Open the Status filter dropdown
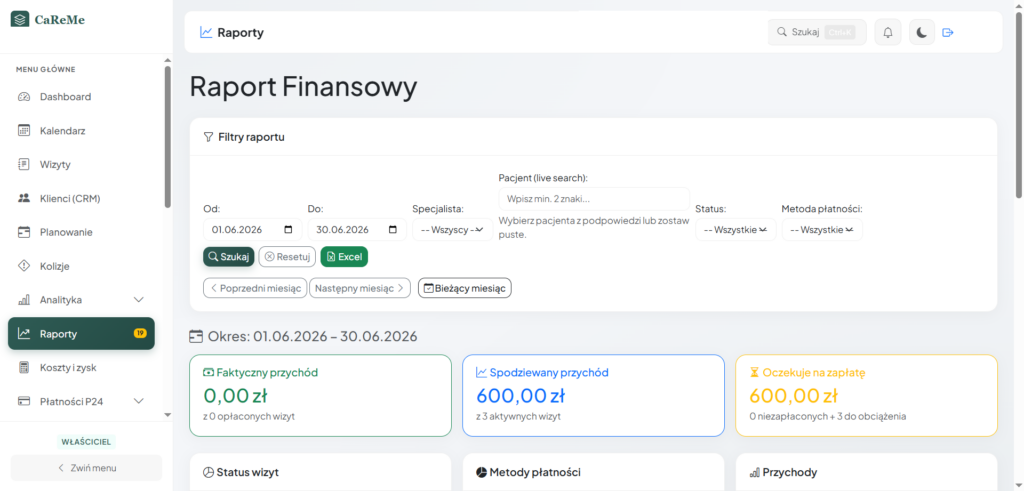1024x491 pixels. 735,230
